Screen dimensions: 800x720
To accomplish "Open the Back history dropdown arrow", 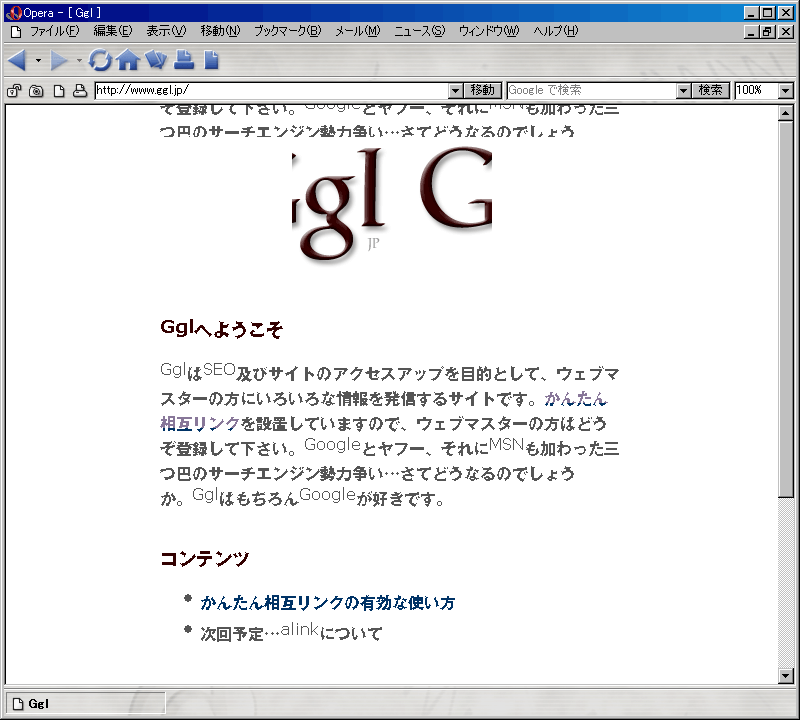I will tap(38, 61).
